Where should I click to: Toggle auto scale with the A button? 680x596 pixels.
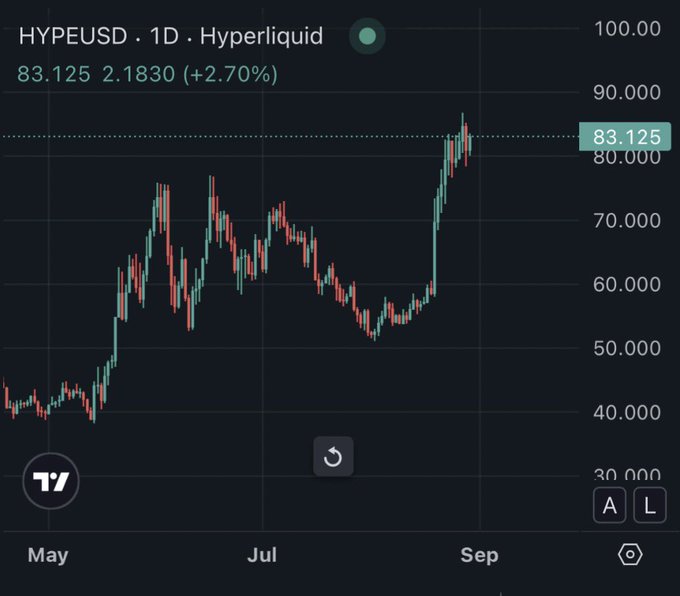tap(609, 505)
